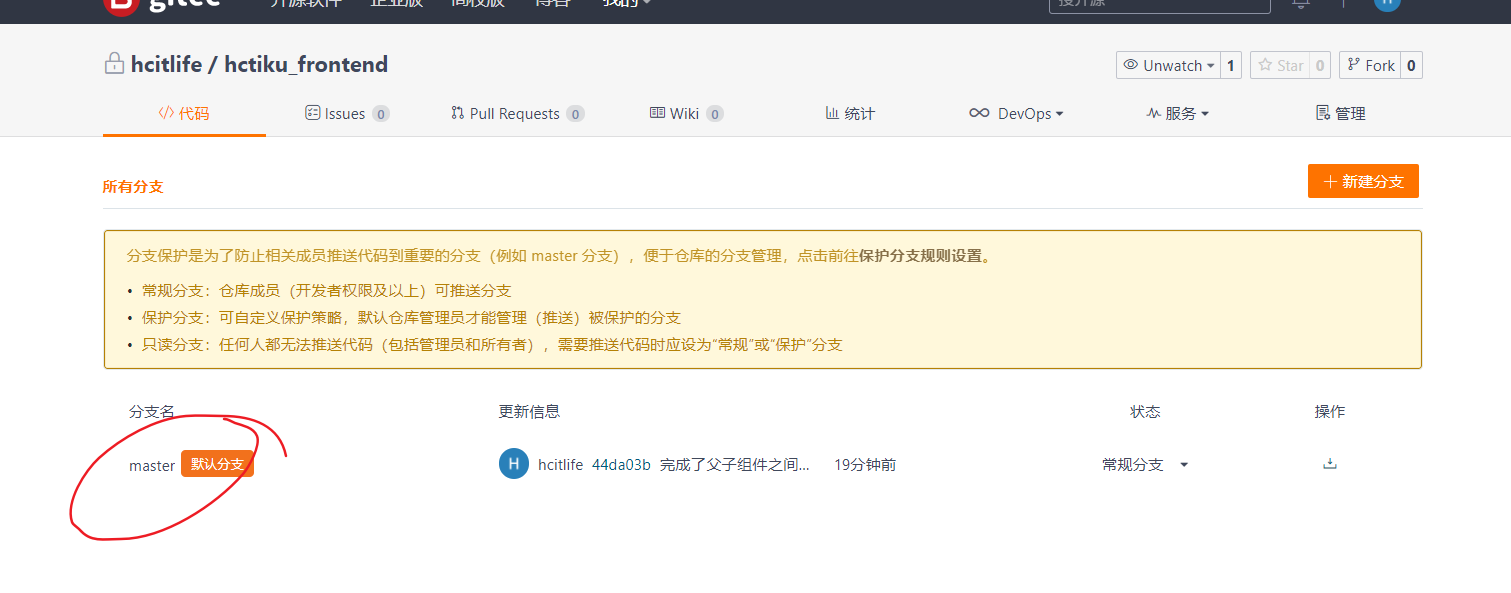Click the 默认分支 badge

[x=217, y=464]
